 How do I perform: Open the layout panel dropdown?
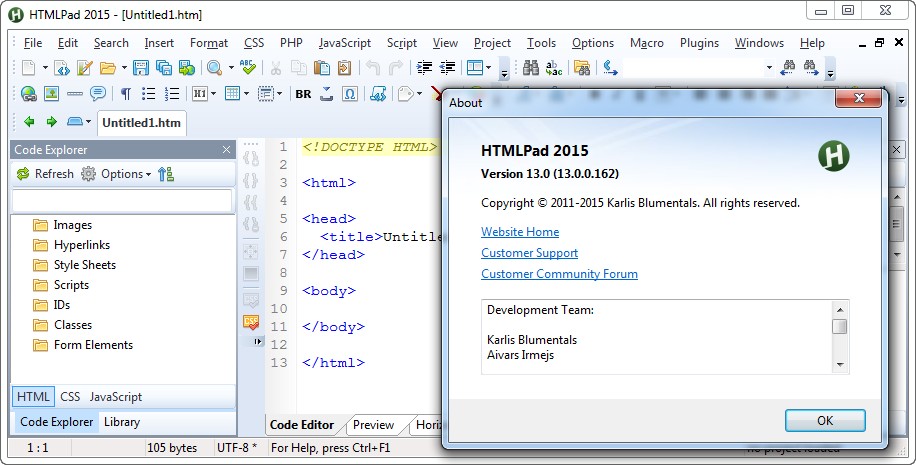(x=488, y=68)
